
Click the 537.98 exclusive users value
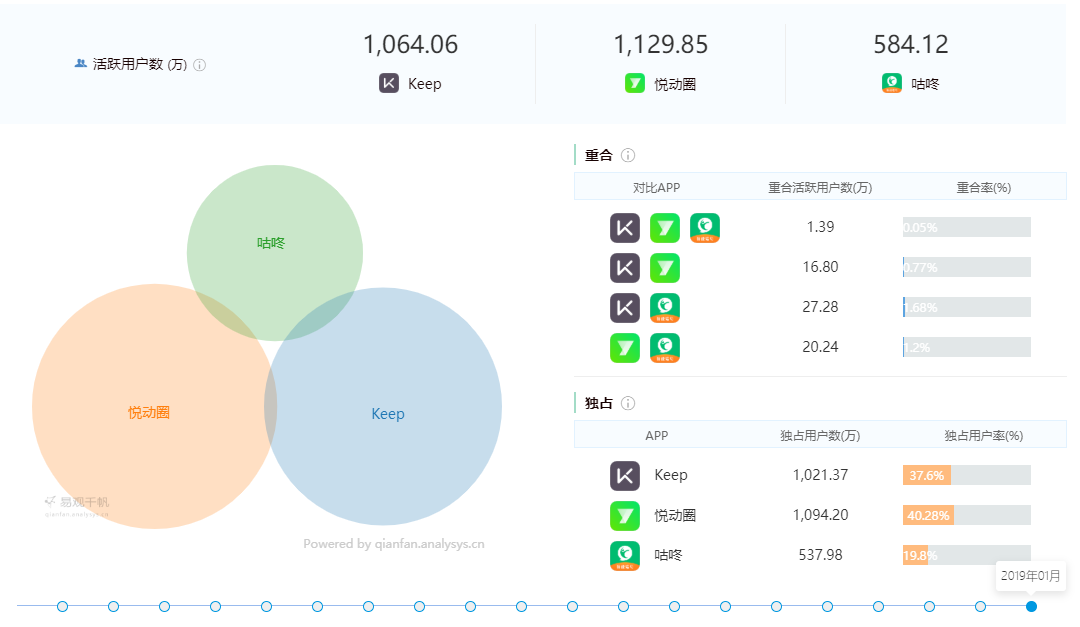tap(820, 555)
